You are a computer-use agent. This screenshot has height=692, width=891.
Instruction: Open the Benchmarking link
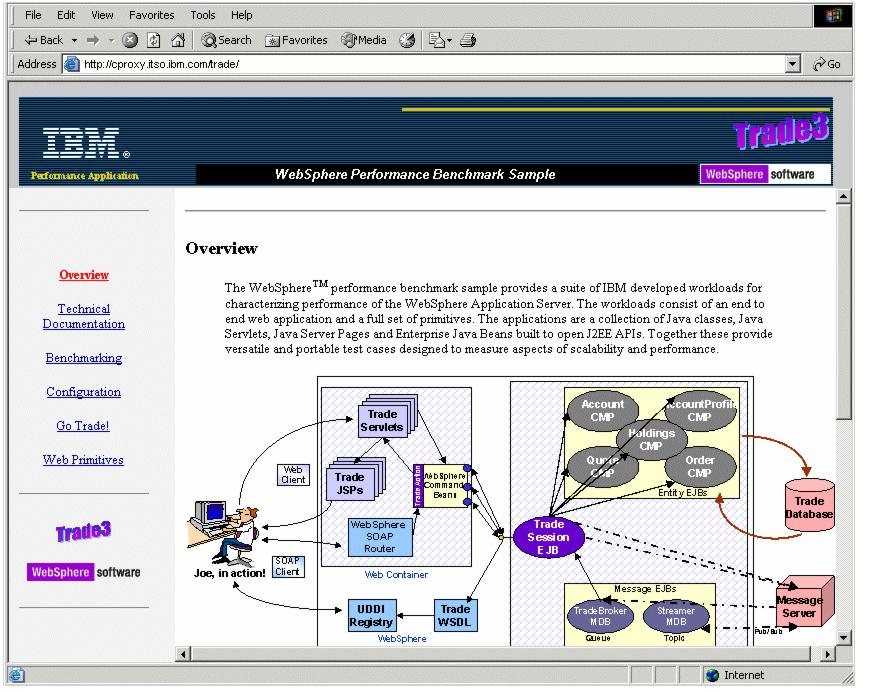pyautogui.click(x=84, y=358)
